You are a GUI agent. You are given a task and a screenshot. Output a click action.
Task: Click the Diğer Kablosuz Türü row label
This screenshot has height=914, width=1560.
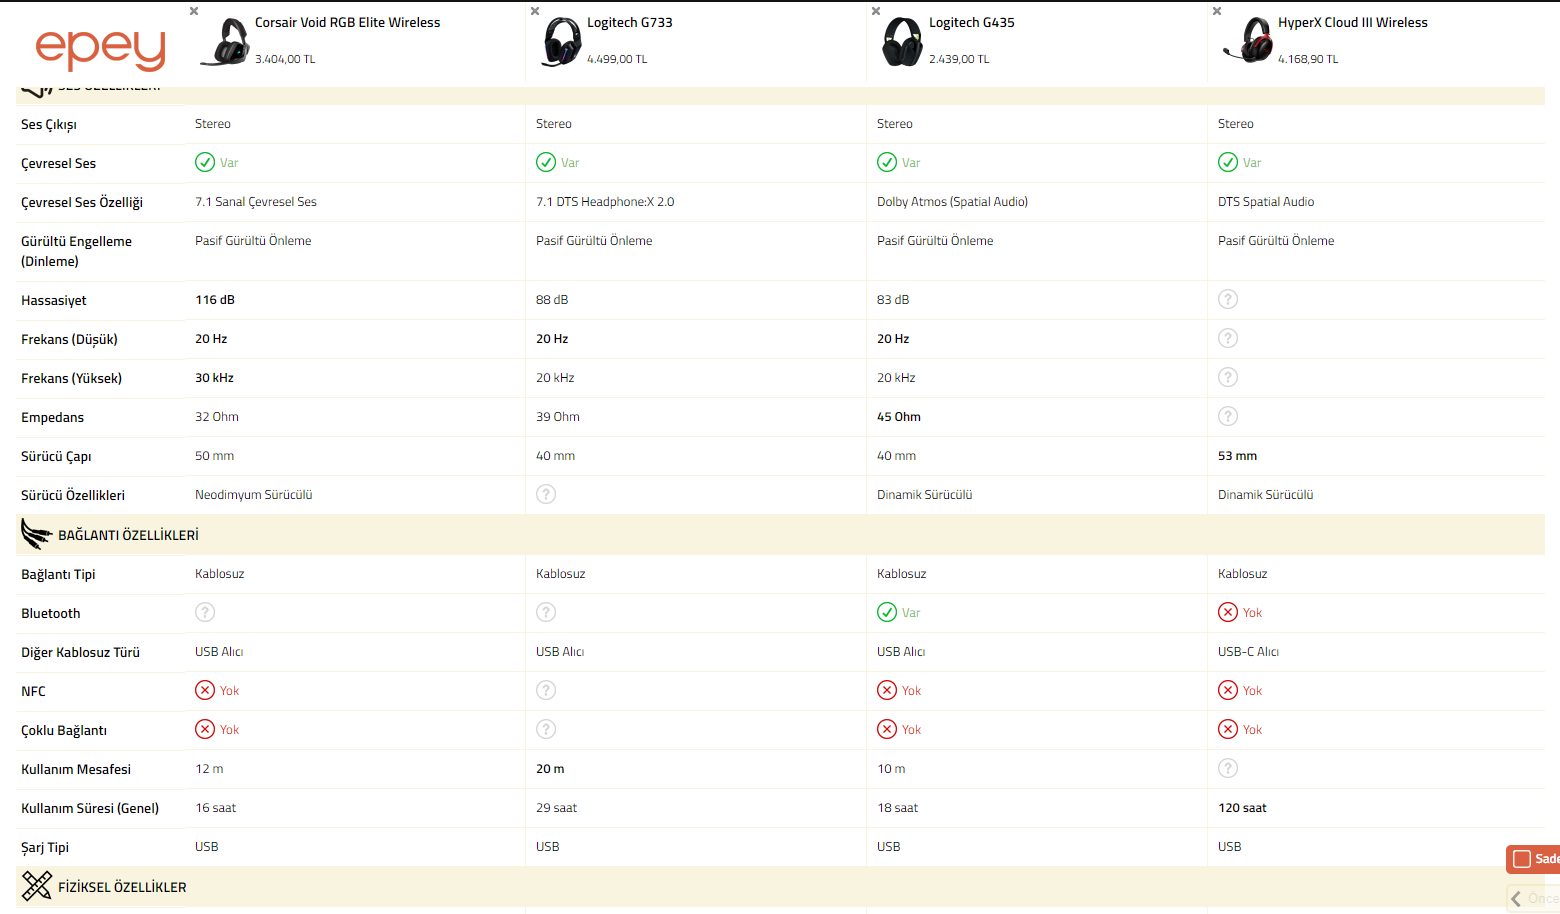(80, 653)
